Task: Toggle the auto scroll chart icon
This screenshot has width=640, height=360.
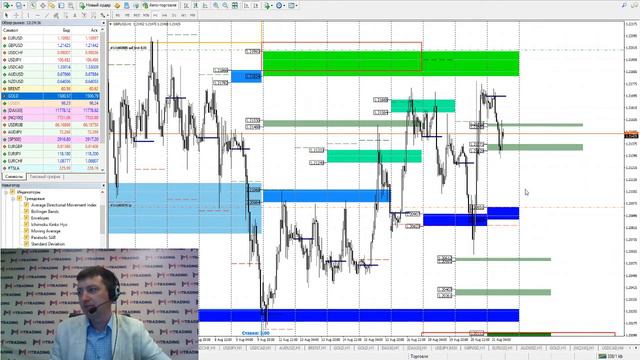Action: (x=246, y=6)
